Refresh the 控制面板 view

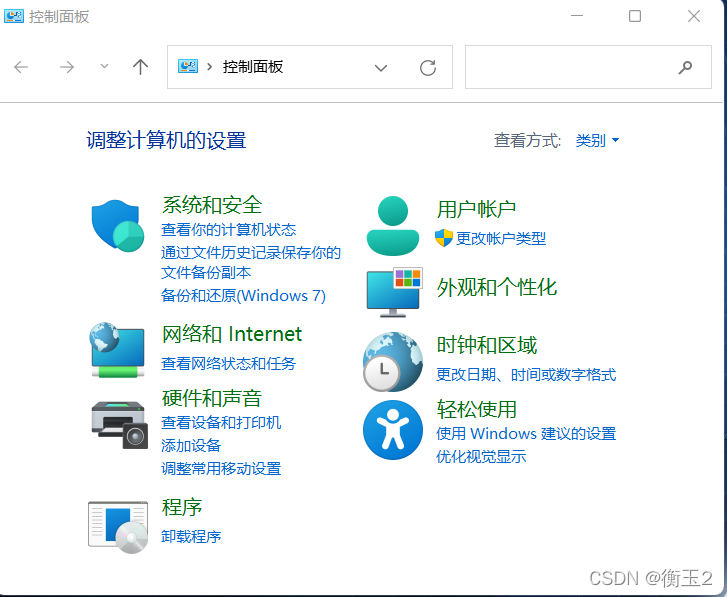[427, 68]
